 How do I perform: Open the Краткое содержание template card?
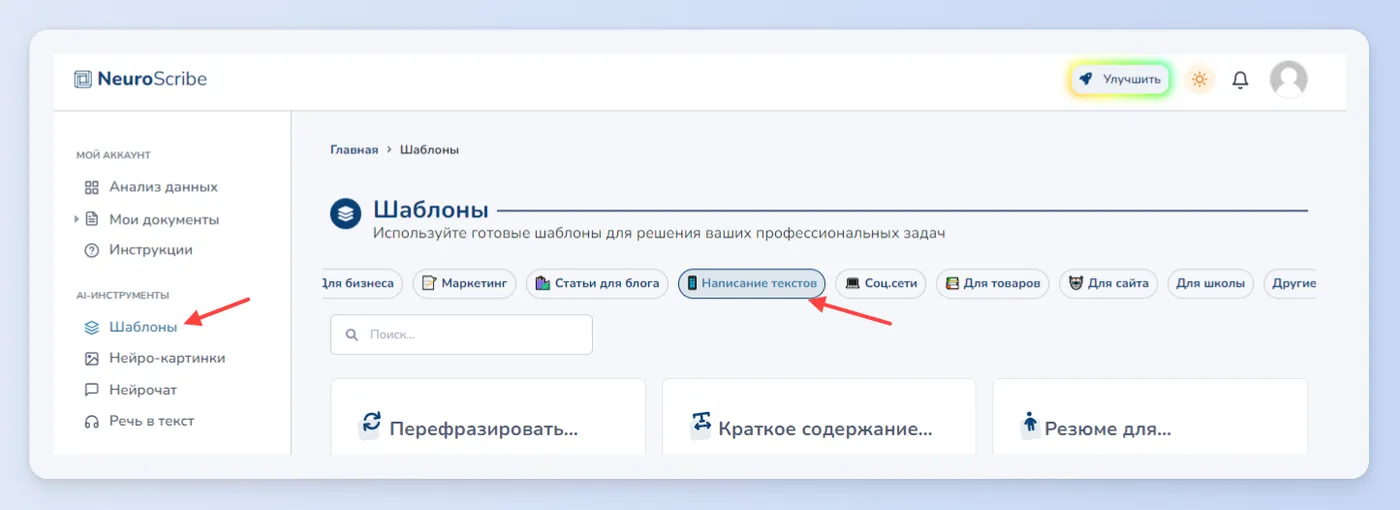819,418
